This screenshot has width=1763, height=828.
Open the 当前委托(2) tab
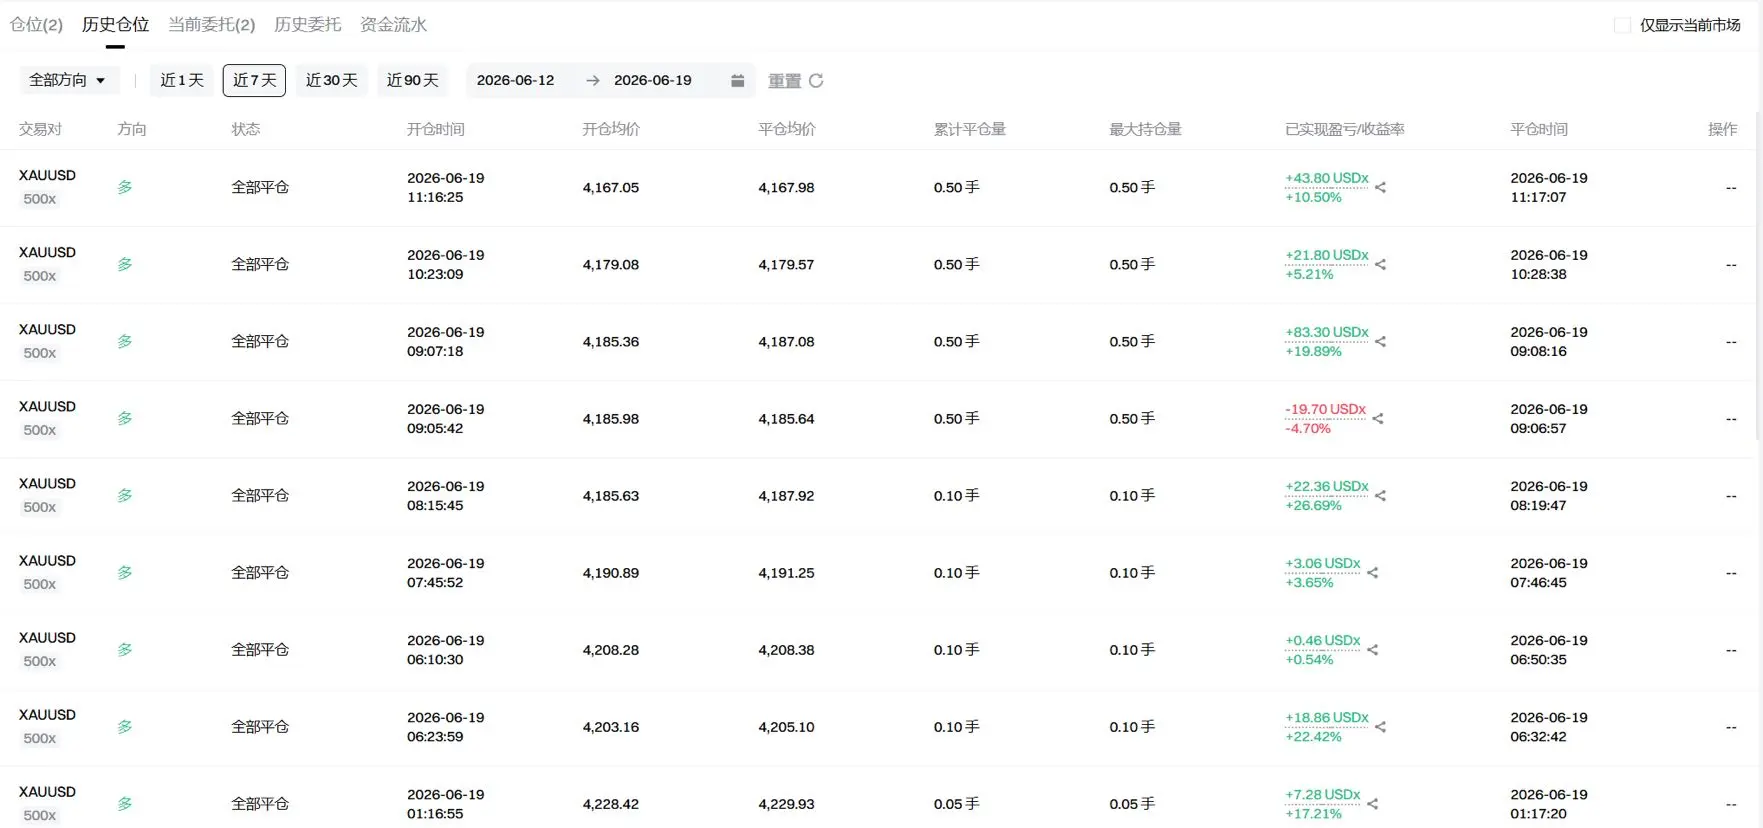click(212, 24)
